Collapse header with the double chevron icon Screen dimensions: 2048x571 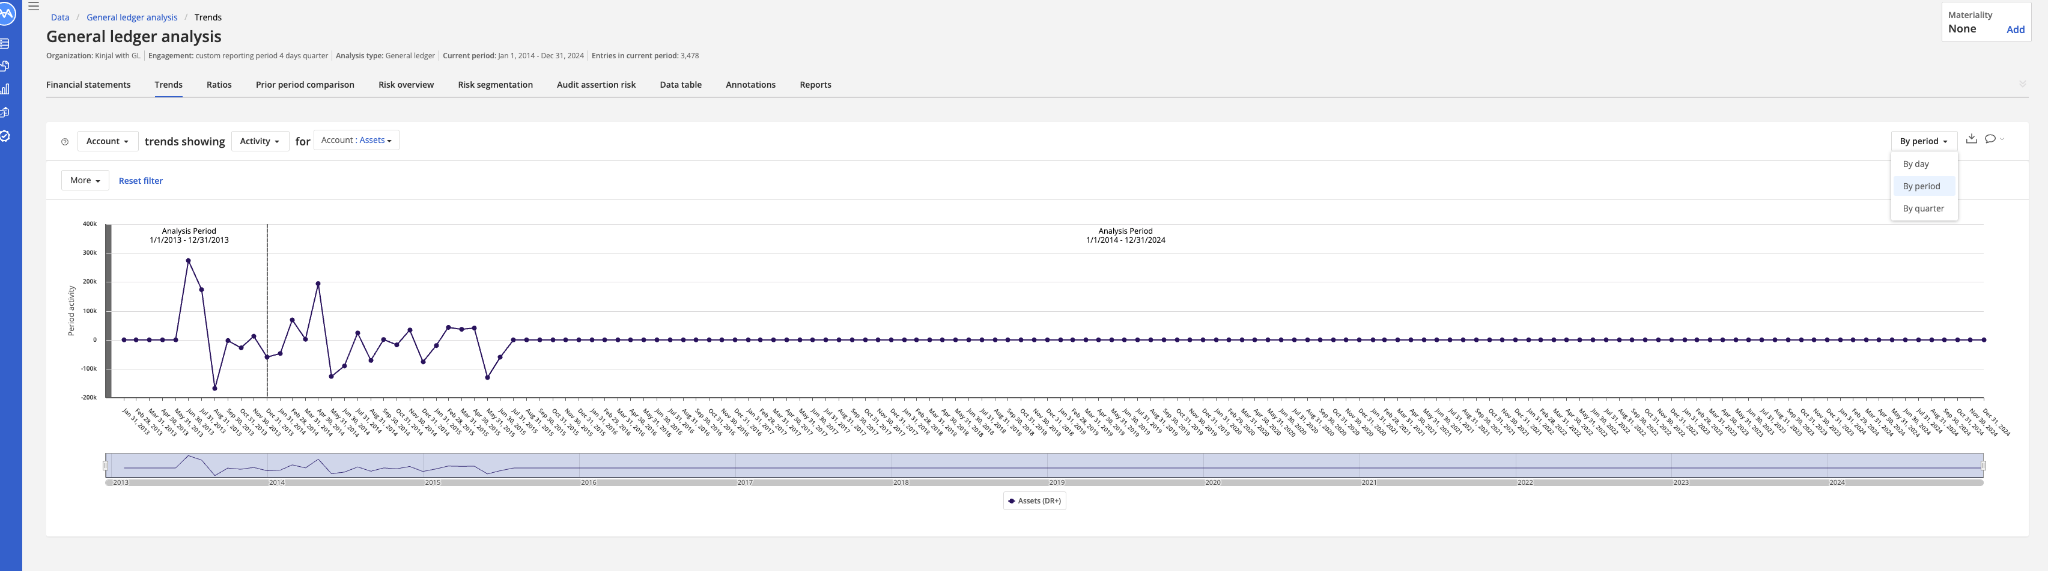pos(2023,84)
